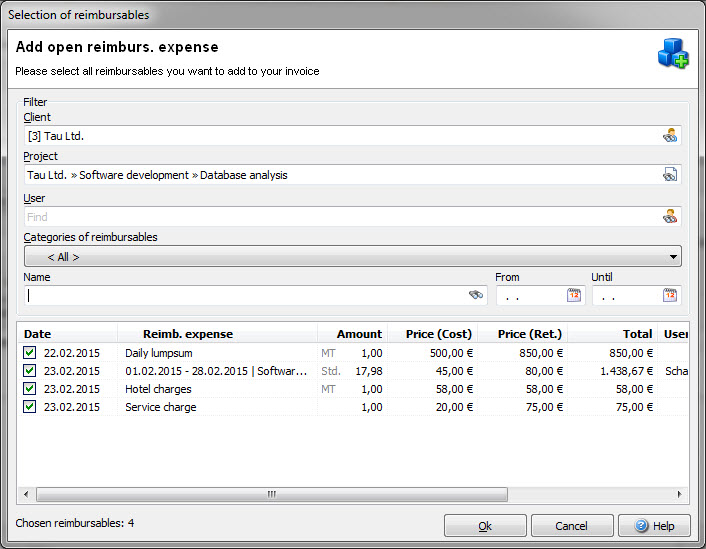Deselect the Service charge row checkbox

[x=29, y=407]
